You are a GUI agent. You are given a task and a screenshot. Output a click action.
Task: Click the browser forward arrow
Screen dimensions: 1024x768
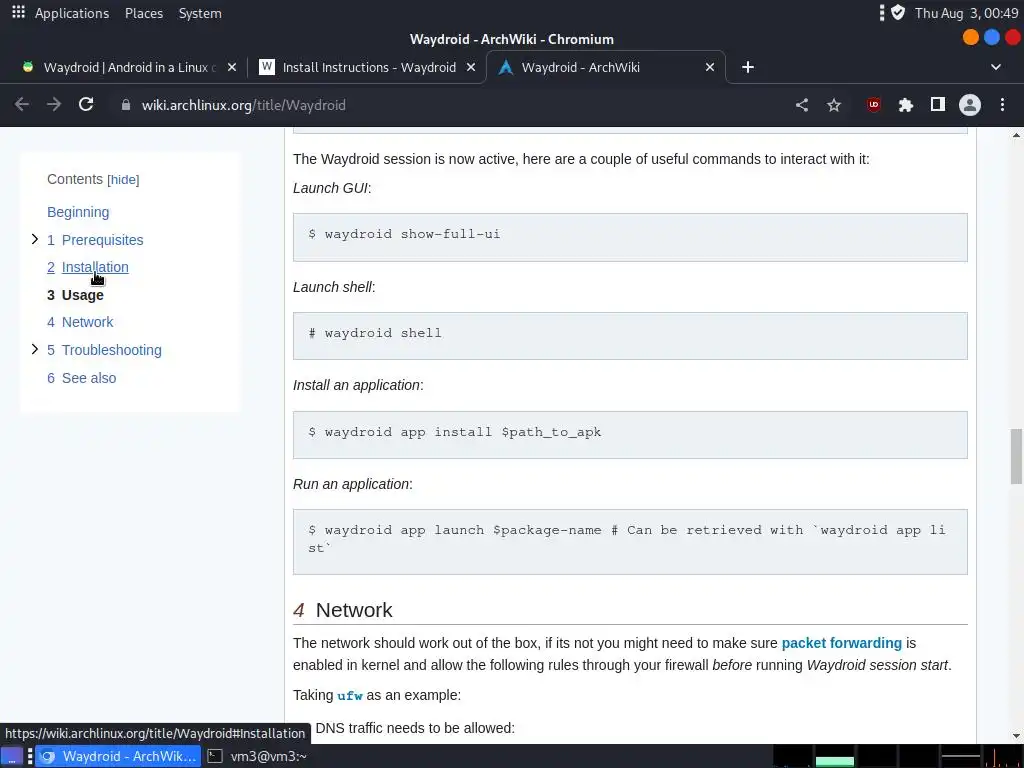pyautogui.click(x=54, y=105)
